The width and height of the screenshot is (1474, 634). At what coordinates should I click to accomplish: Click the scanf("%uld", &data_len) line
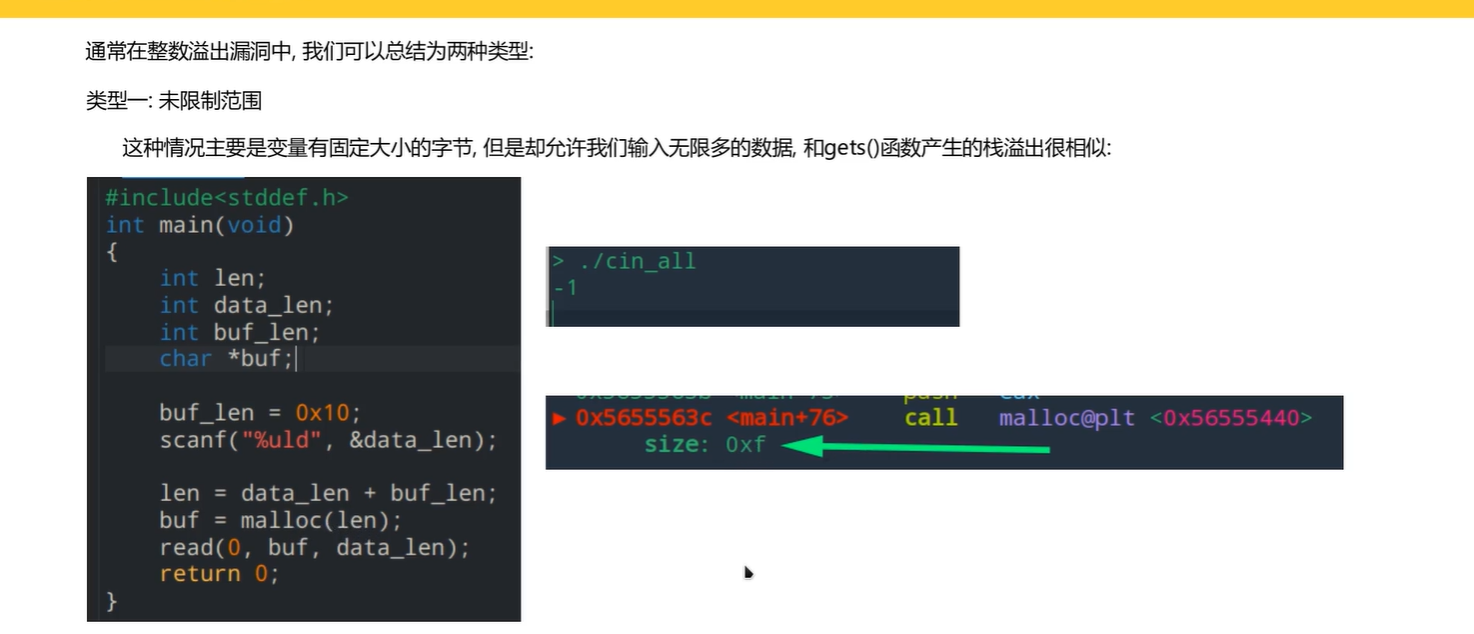328,439
